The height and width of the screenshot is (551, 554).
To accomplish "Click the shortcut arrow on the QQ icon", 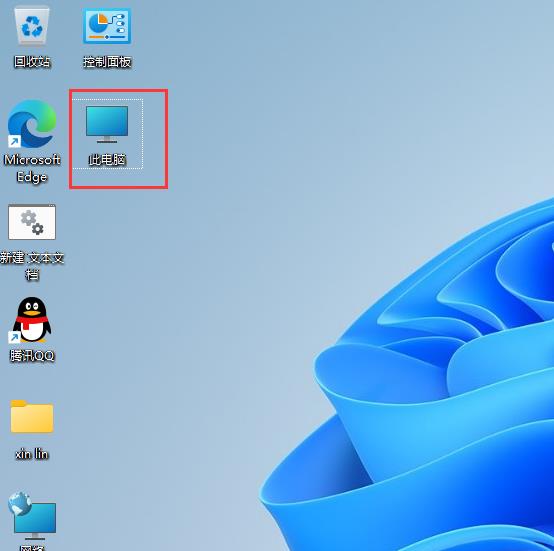I will point(14,337).
